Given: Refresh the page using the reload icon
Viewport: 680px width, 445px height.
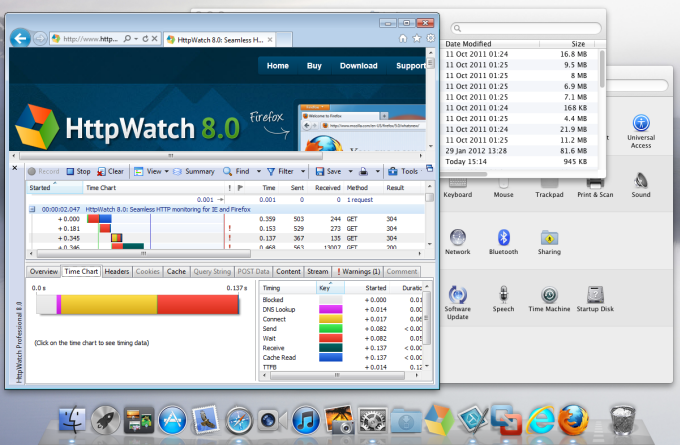Looking at the screenshot, I should point(145,39).
